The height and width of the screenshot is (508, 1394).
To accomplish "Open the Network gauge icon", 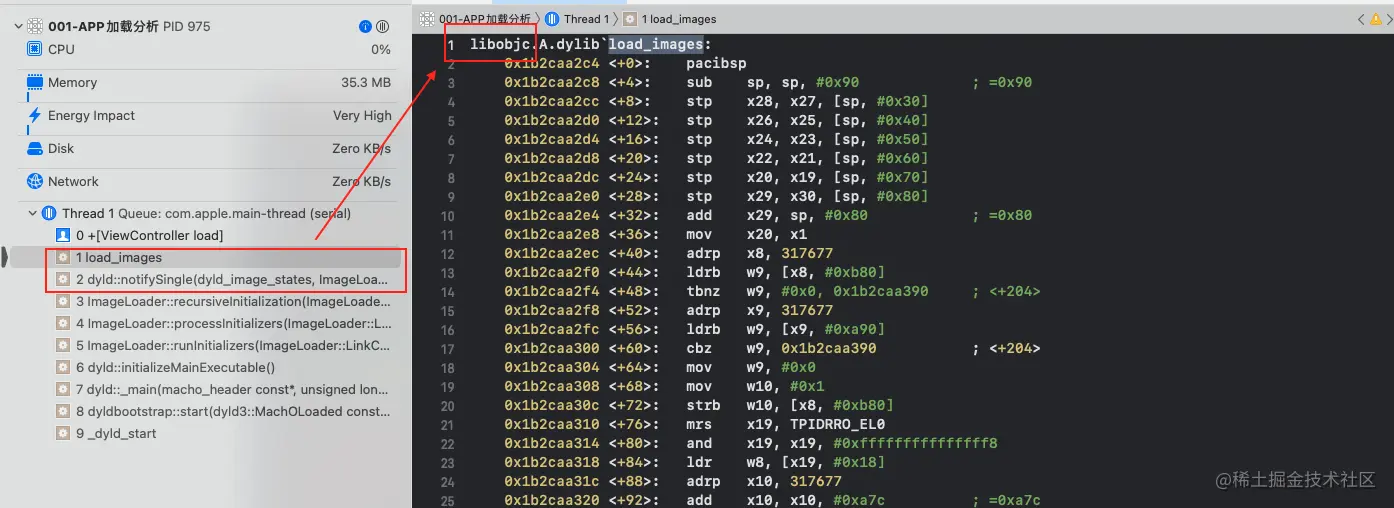I will coord(35,182).
